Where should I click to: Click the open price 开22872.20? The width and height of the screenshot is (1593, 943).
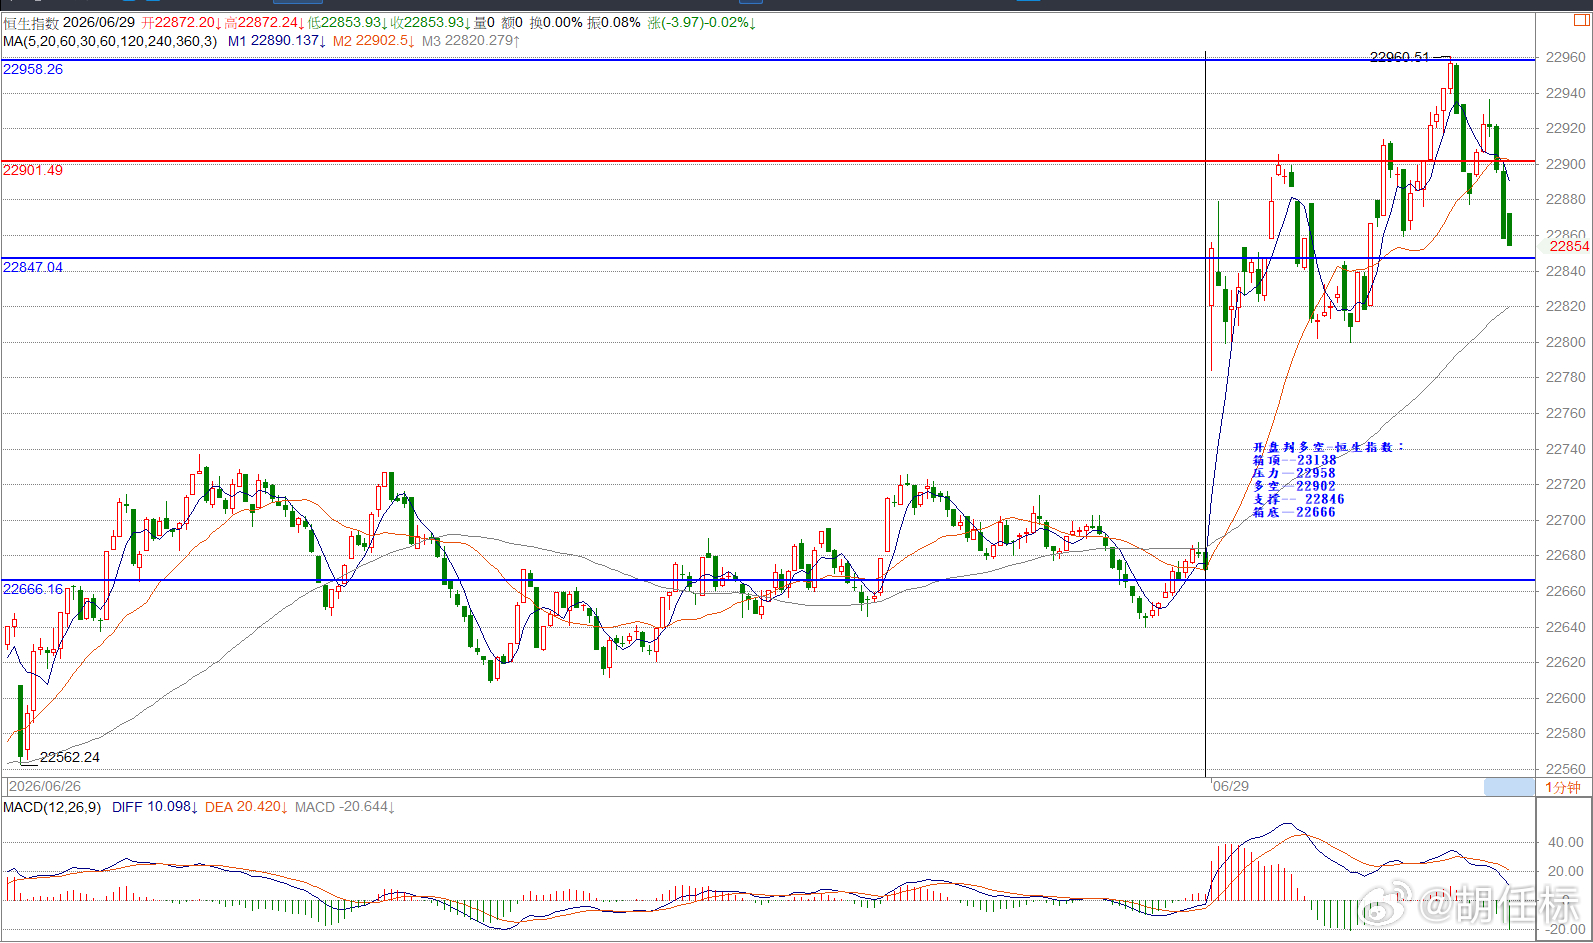pyautogui.click(x=181, y=22)
